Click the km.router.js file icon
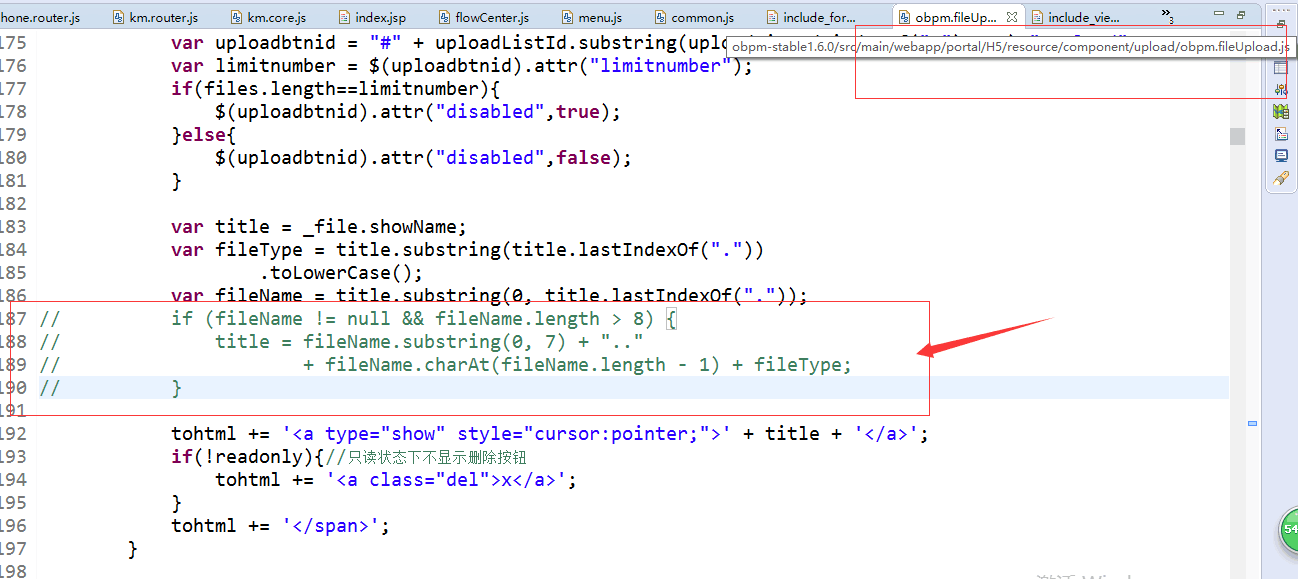1298x579 pixels. [118, 17]
